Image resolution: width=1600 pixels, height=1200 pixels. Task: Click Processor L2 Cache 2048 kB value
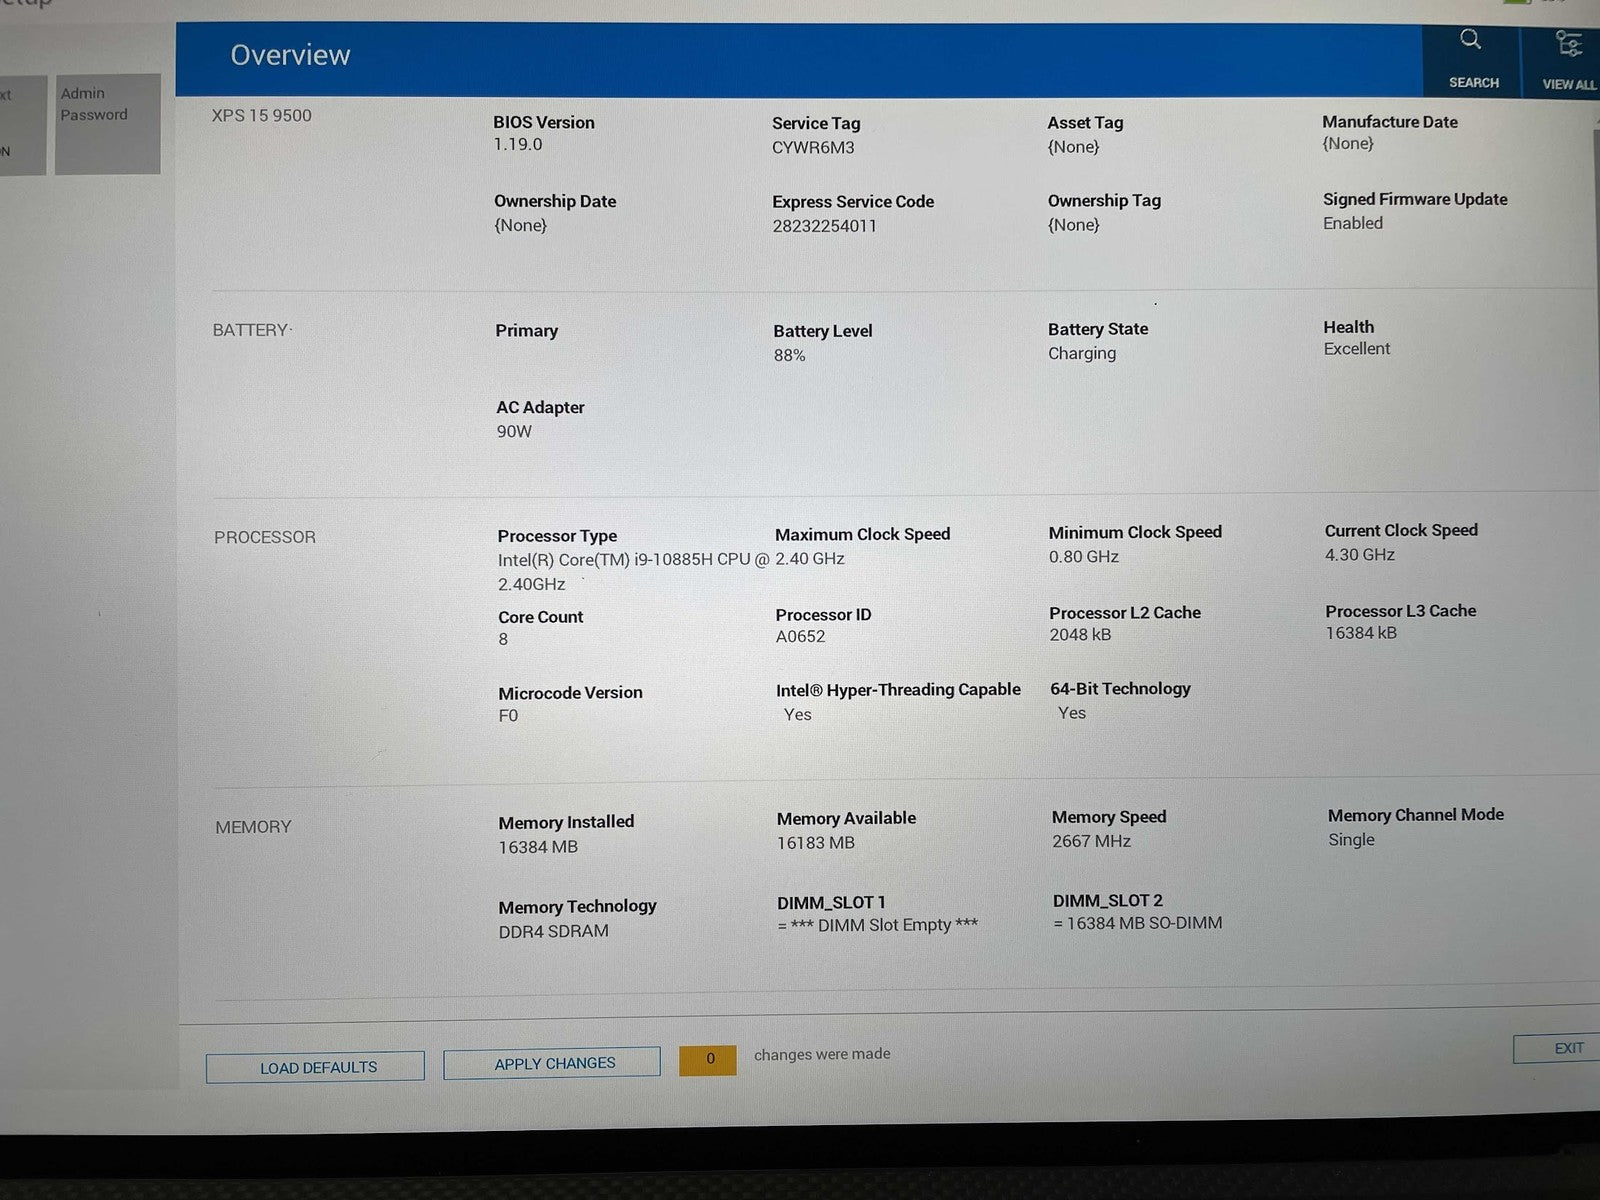(x=1080, y=634)
